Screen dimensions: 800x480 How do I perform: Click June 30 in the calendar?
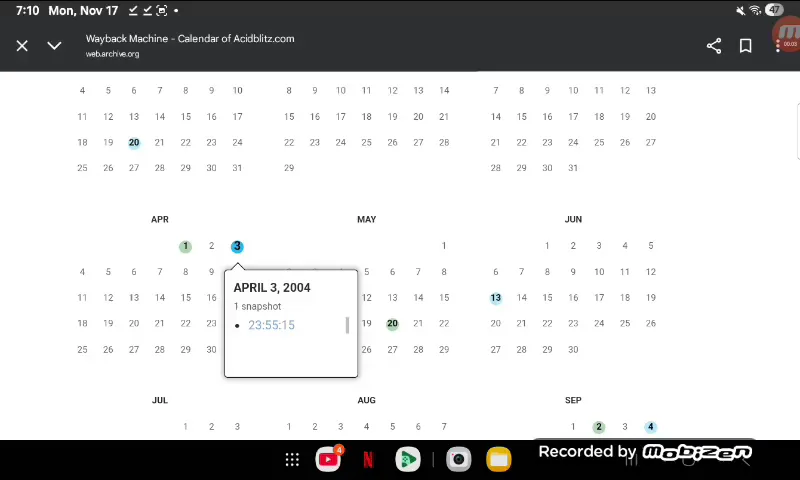coord(573,350)
